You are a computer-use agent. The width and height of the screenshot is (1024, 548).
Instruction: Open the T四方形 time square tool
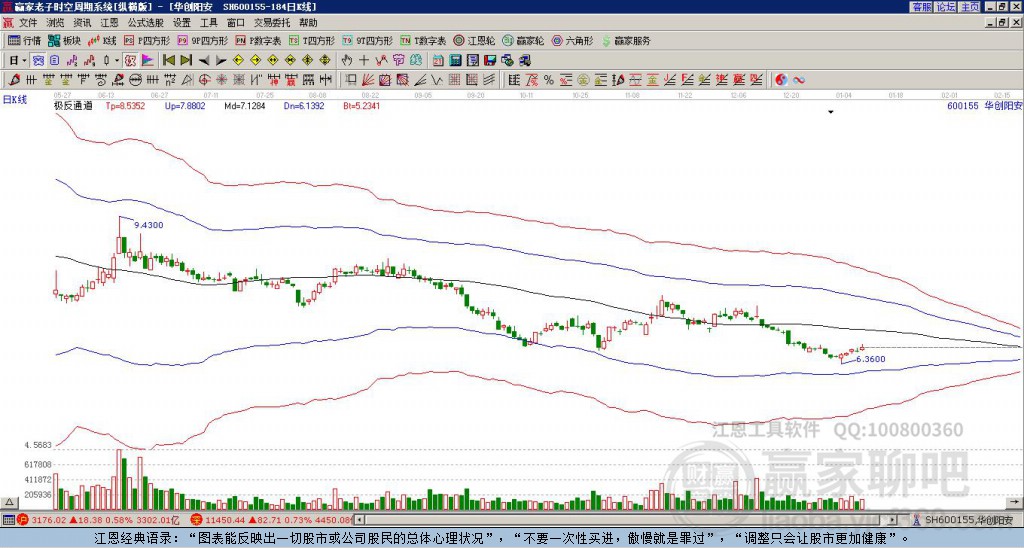pyautogui.click(x=312, y=40)
